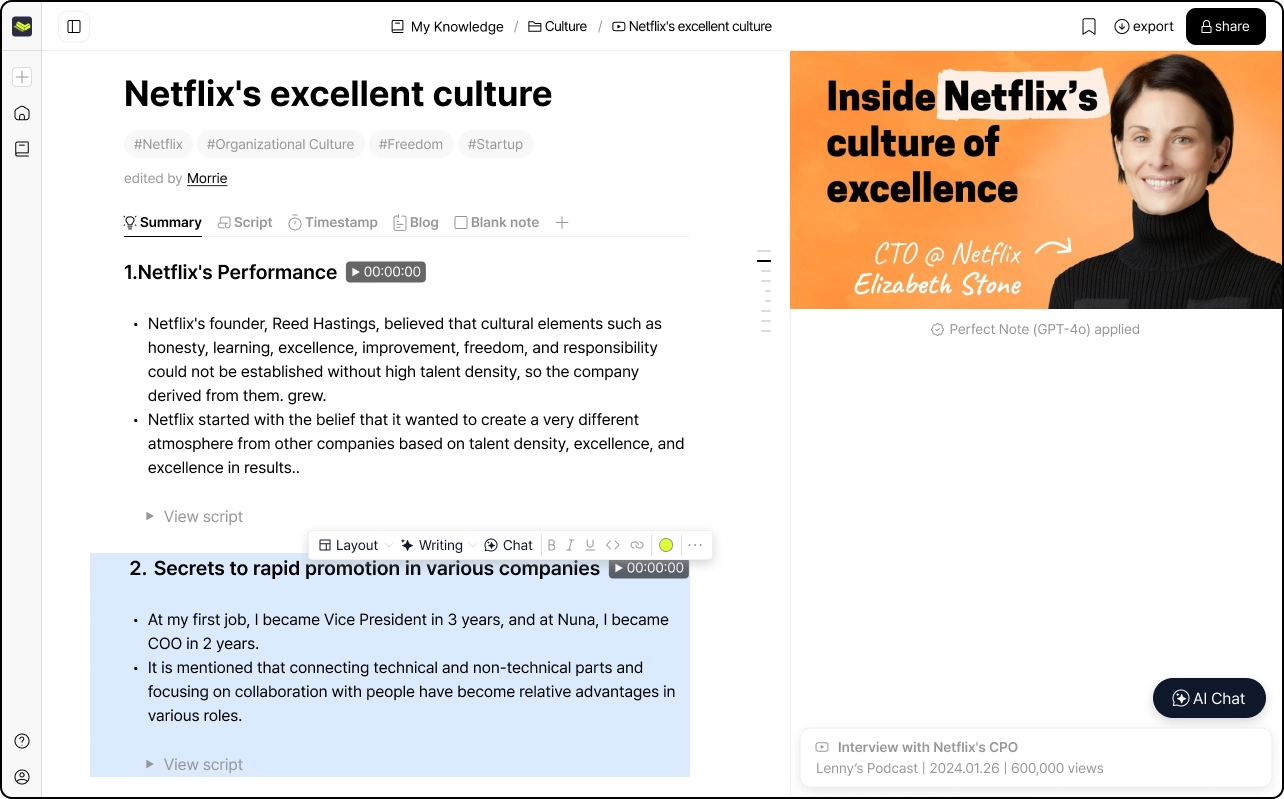Image resolution: width=1284 pixels, height=799 pixels.
Task: Click the page title Netflix's excellent culture
Action: (338, 94)
